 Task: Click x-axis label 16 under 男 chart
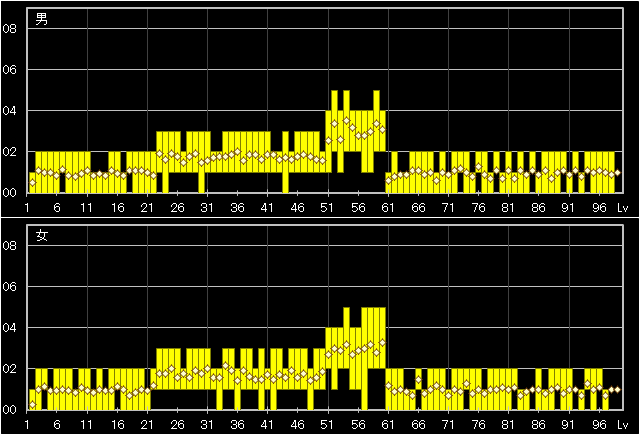click(x=117, y=208)
